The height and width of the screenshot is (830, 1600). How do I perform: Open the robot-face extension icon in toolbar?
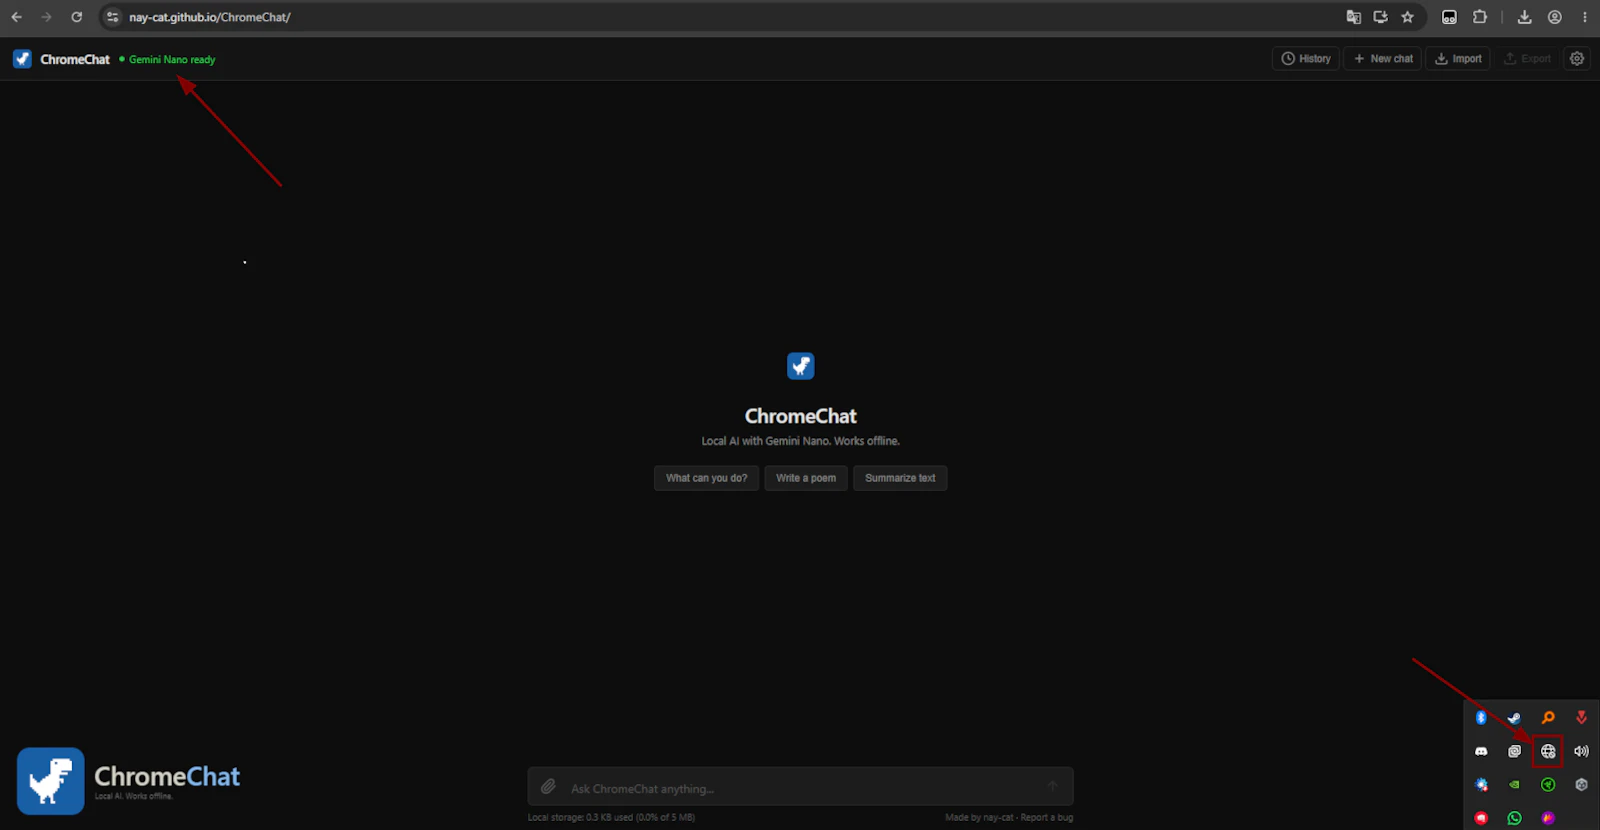pos(1449,17)
